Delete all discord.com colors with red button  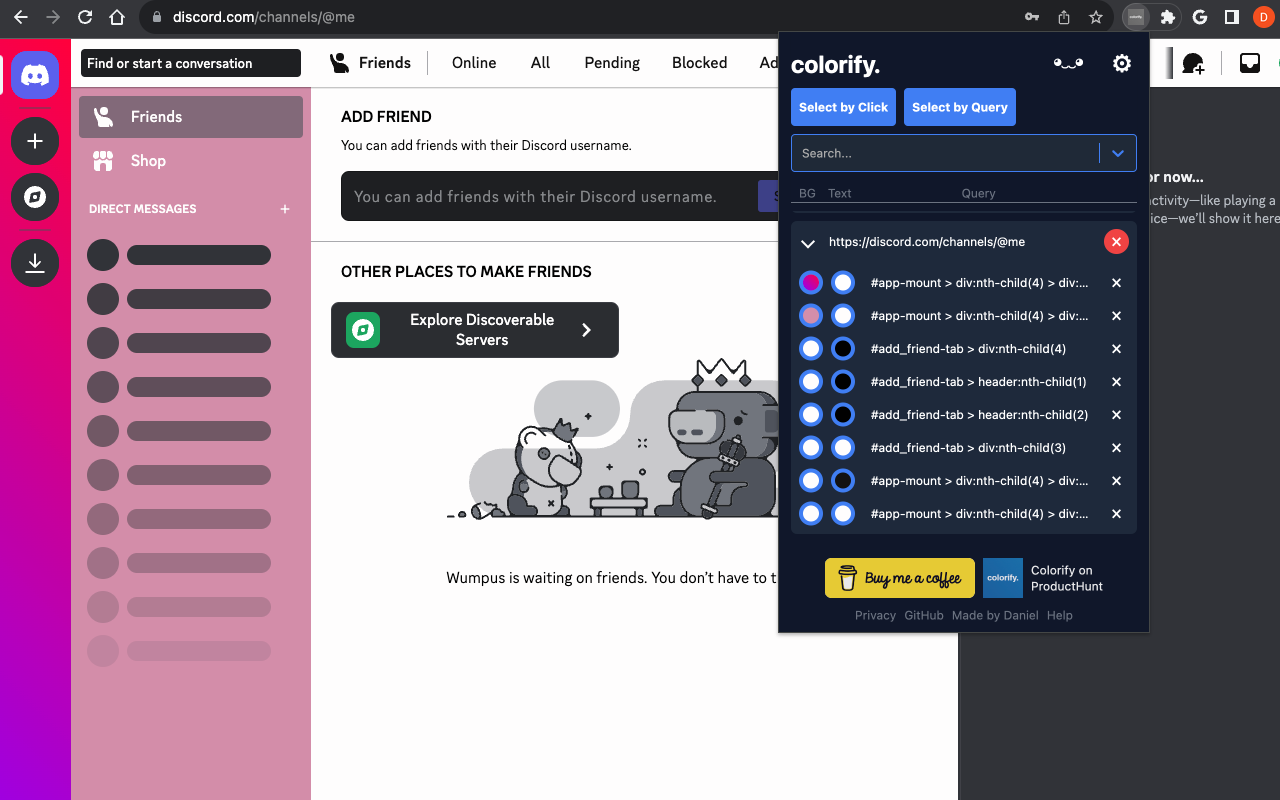(1116, 242)
